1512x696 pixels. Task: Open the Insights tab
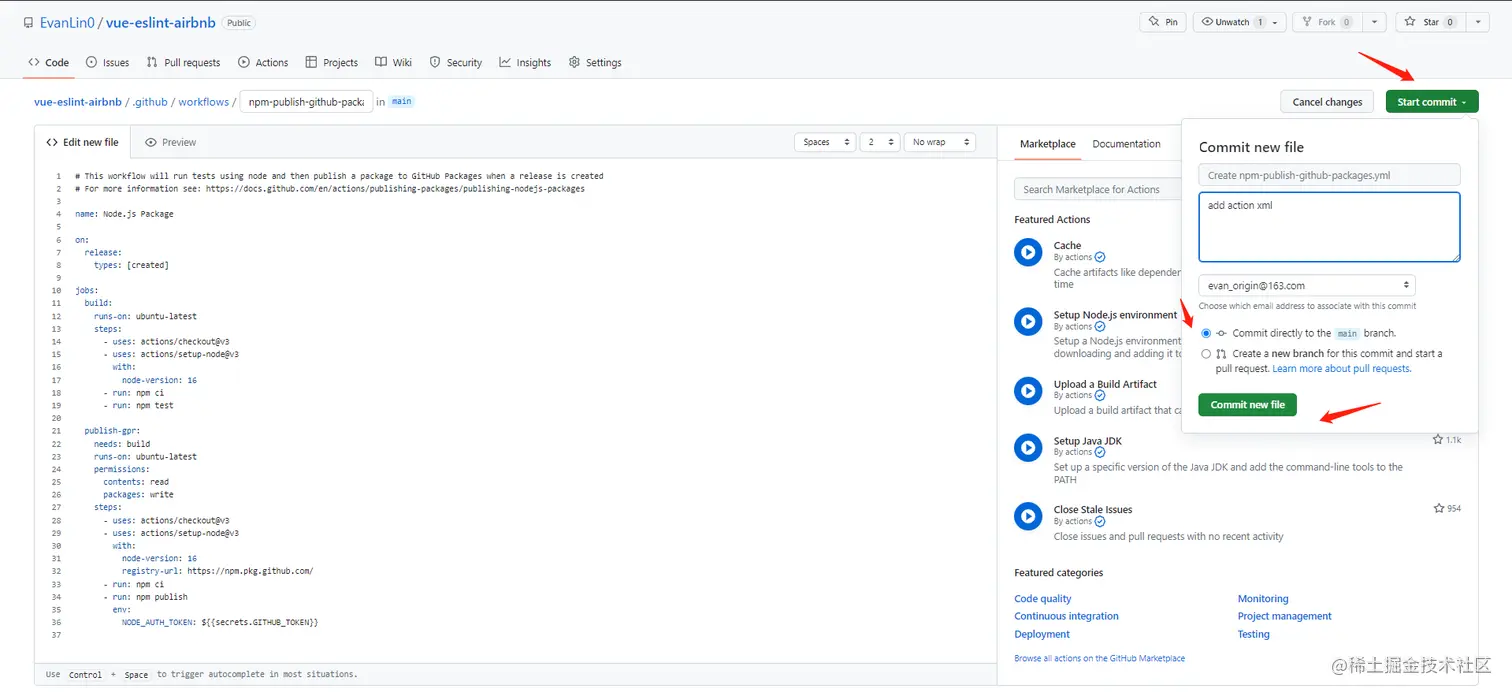tap(525, 62)
